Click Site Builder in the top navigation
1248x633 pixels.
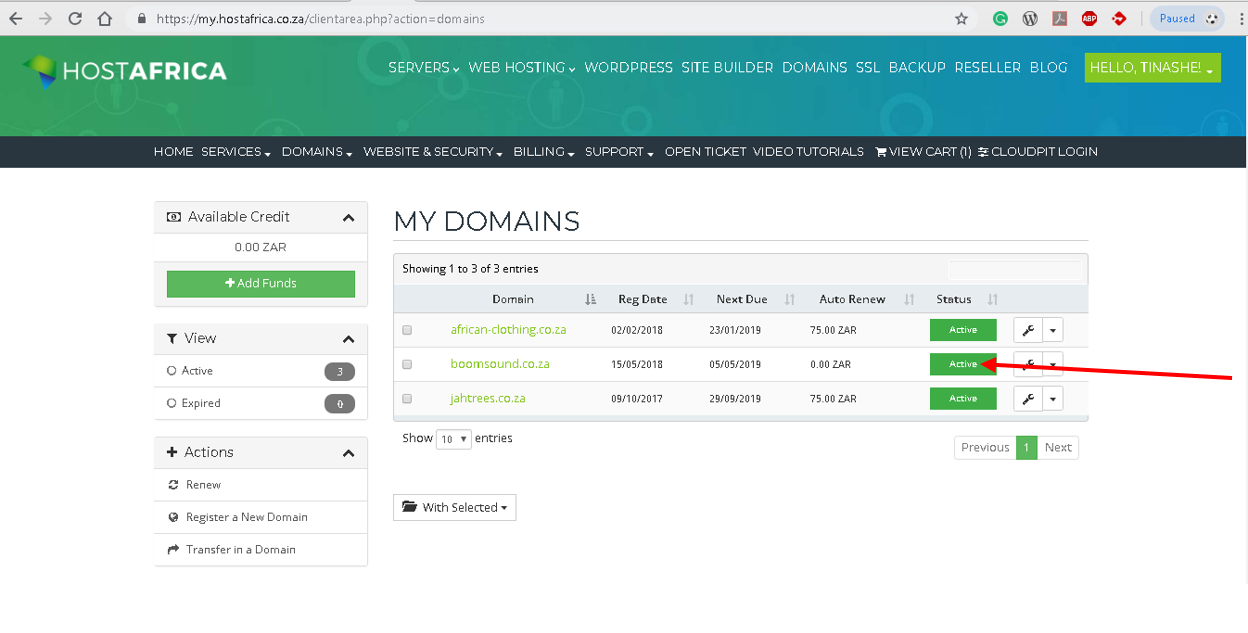tap(727, 67)
